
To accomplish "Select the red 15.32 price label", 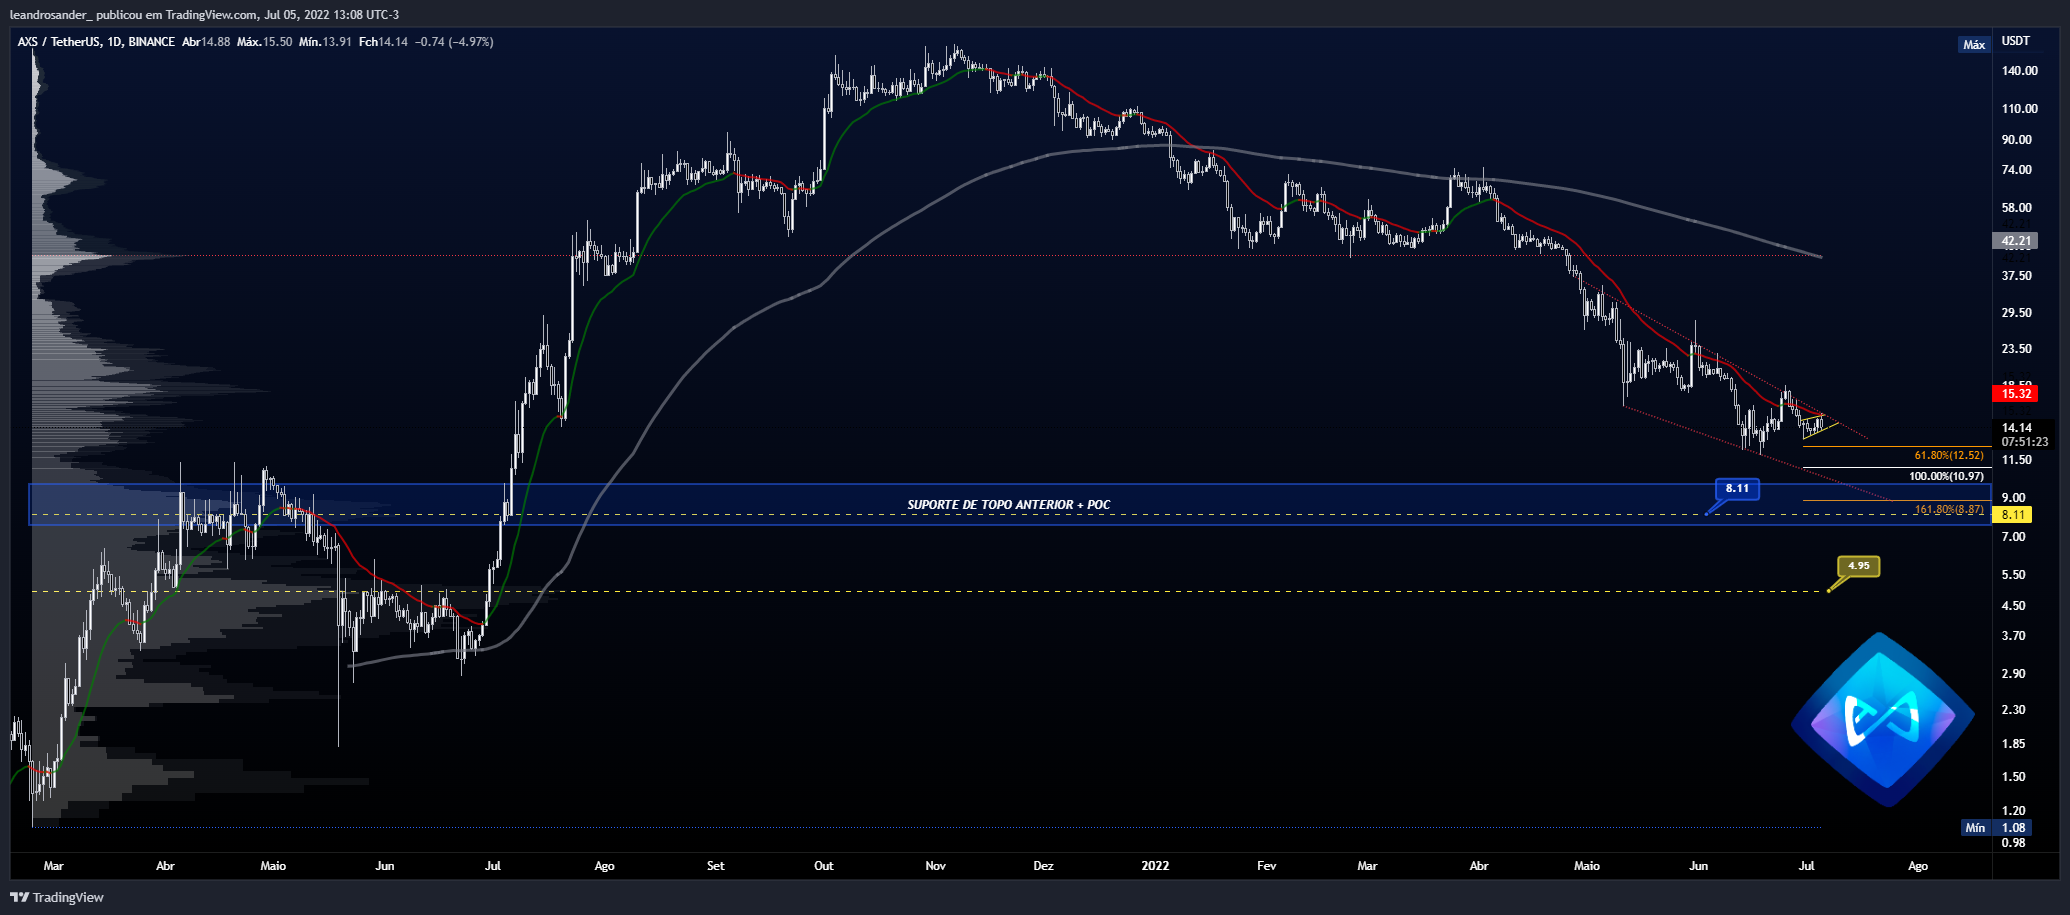I will click(x=2015, y=394).
